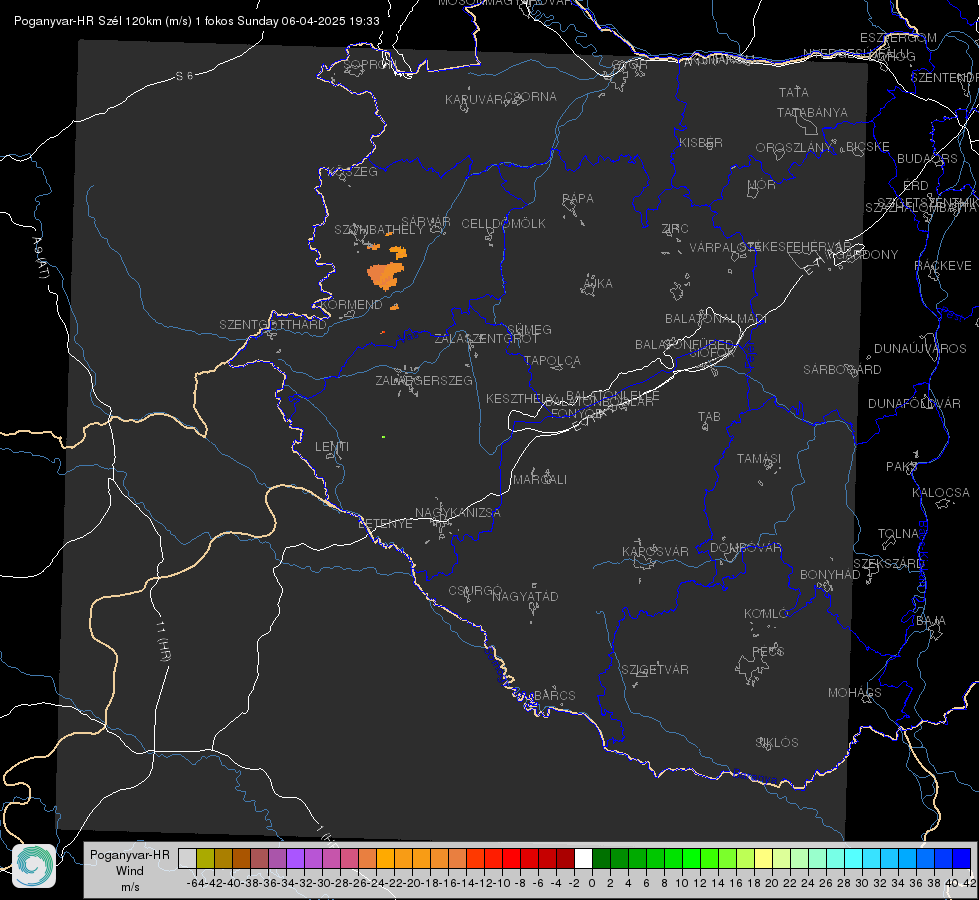Click the CSORNA town label

530,97
